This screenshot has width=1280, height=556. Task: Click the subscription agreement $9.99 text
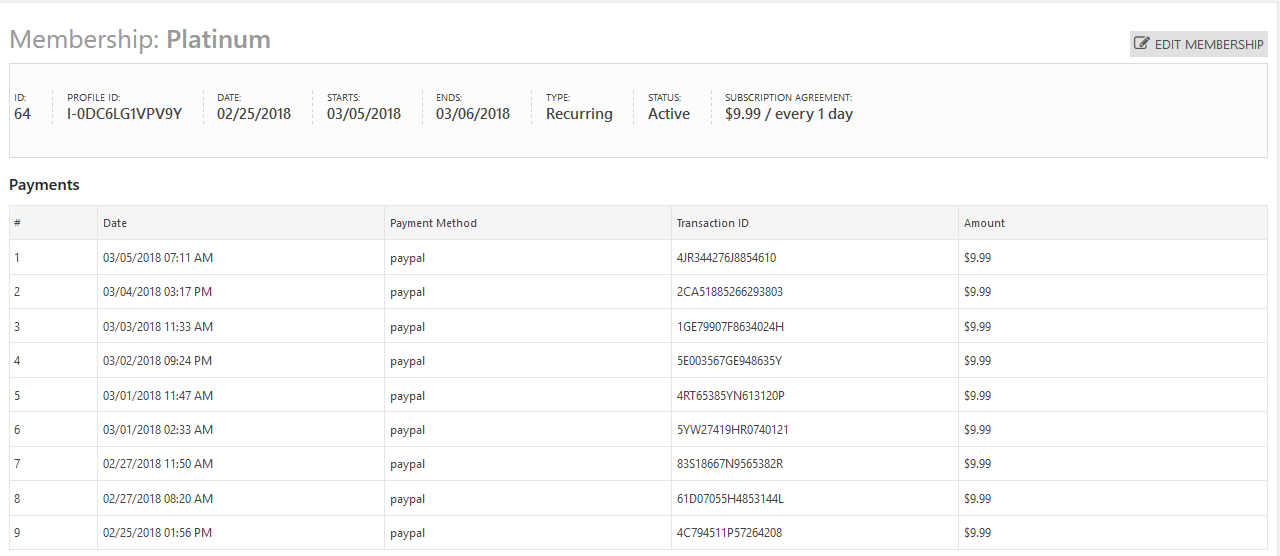click(788, 114)
